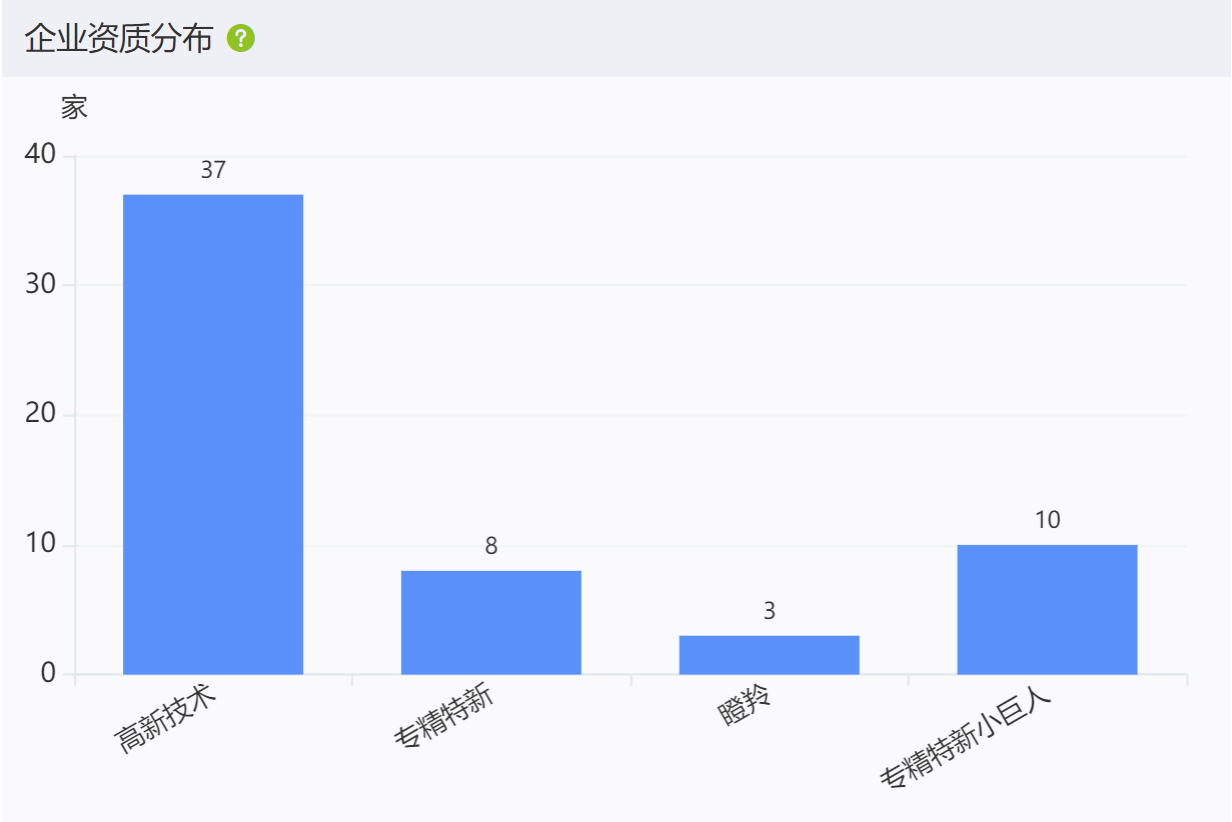Click the y-axis label 40

click(41, 154)
